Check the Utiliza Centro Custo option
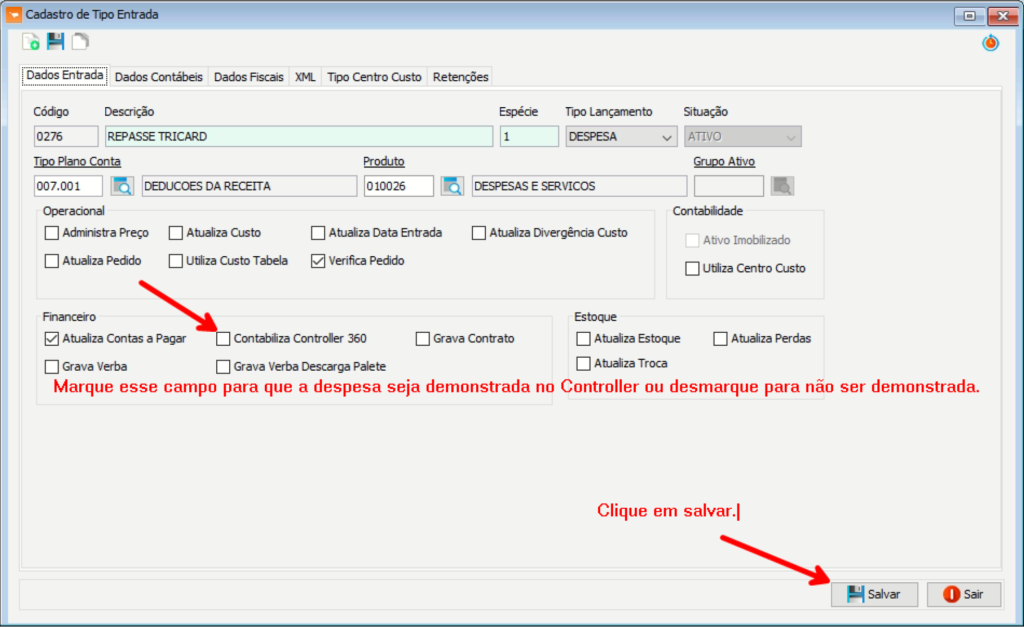The height and width of the screenshot is (627, 1024). pyautogui.click(x=692, y=268)
